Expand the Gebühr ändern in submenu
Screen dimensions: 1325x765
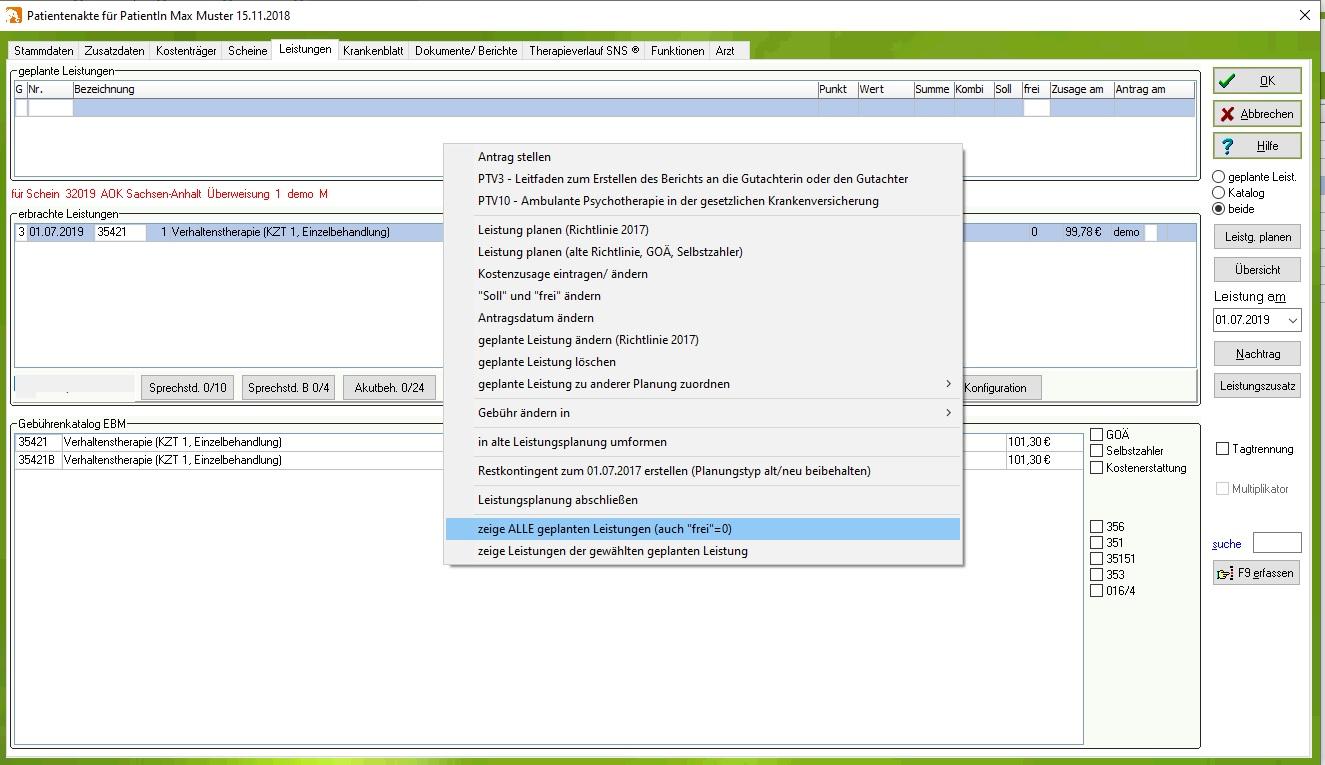coord(948,413)
